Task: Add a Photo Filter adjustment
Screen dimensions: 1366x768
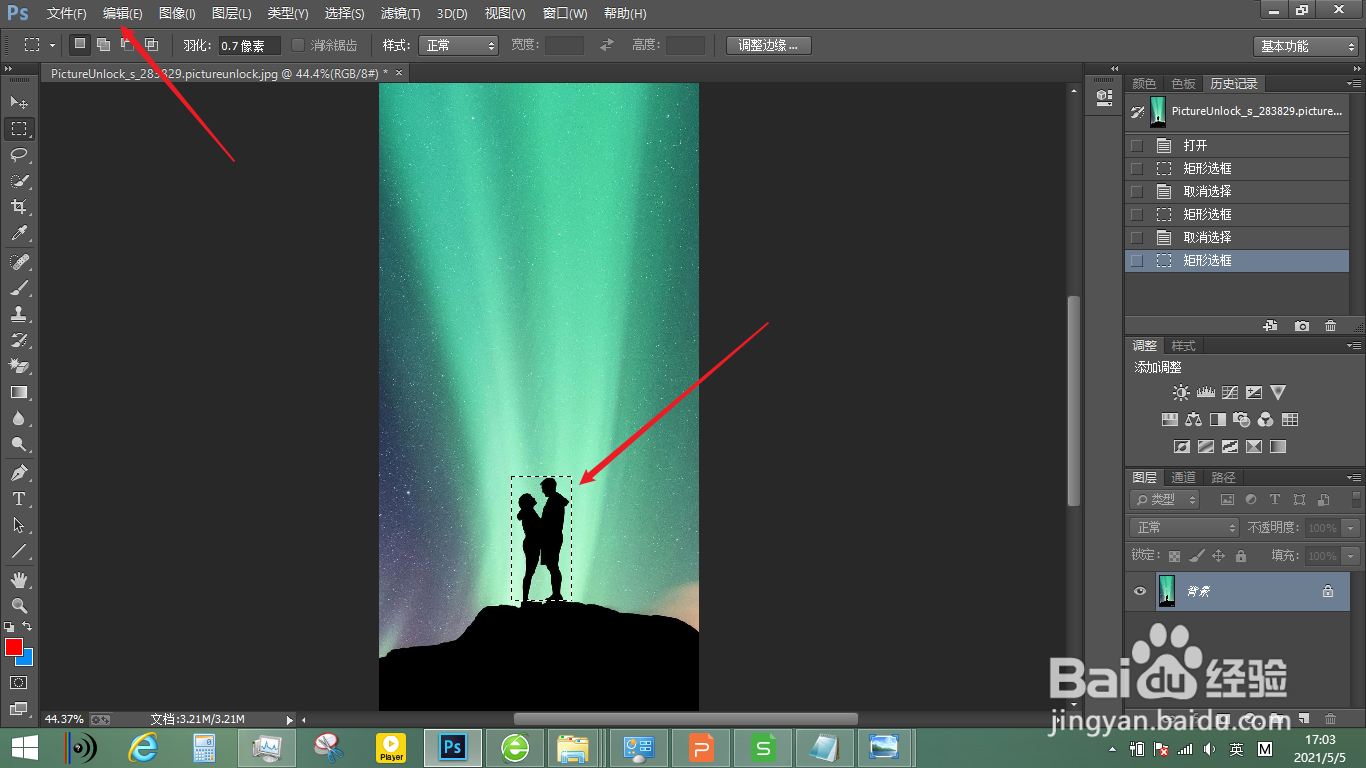Action: [x=1242, y=420]
